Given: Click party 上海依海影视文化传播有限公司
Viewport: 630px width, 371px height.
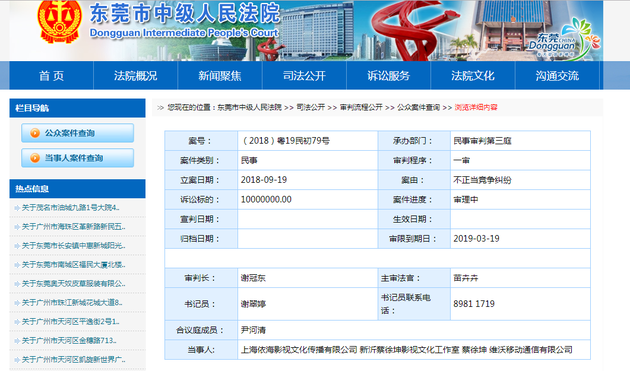Looking at the screenshot, I should 299,350.
